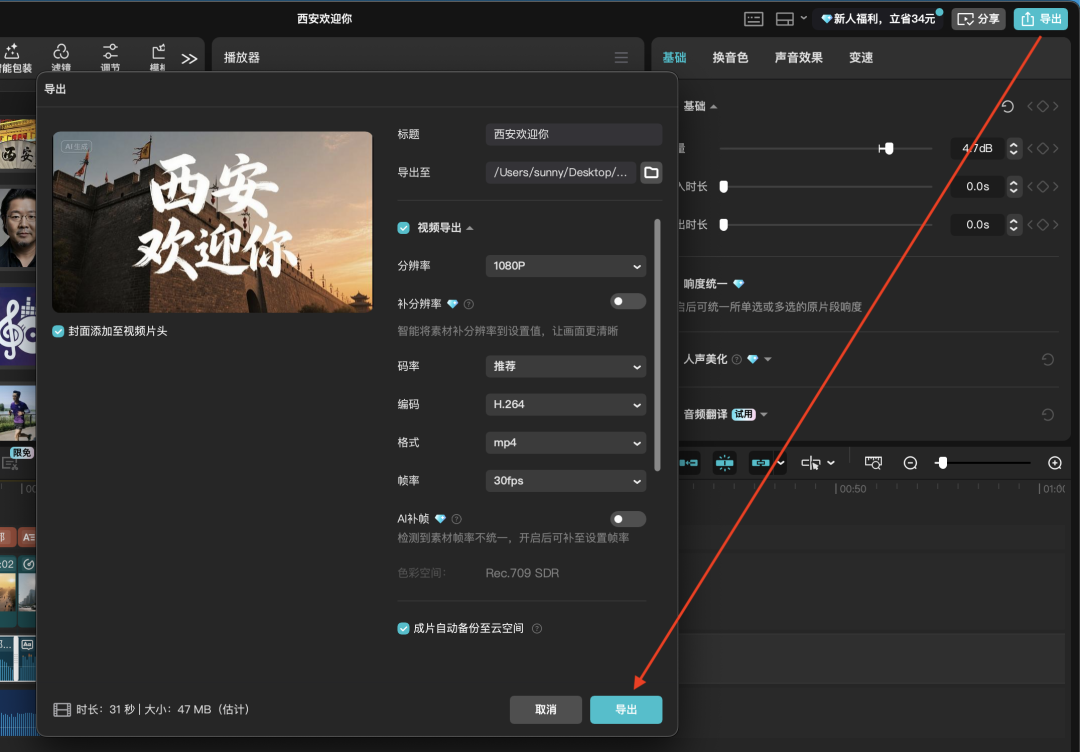Turn on the AI补帧 switch
This screenshot has height=752, width=1080.
click(x=628, y=519)
